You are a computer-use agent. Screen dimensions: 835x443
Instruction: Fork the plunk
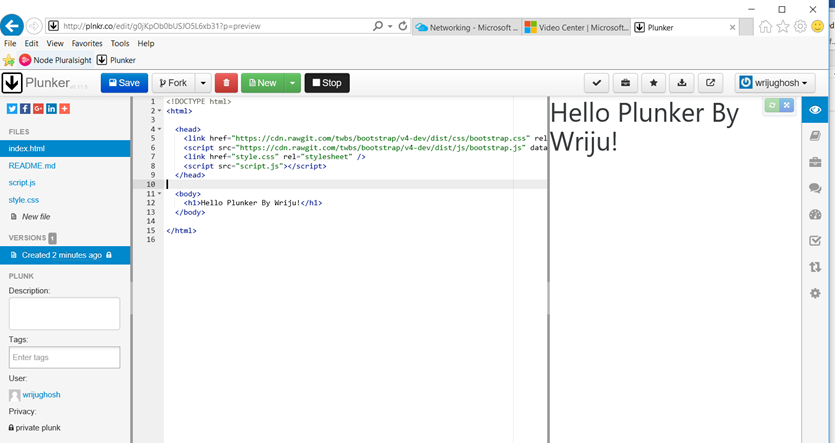coord(174,83)
